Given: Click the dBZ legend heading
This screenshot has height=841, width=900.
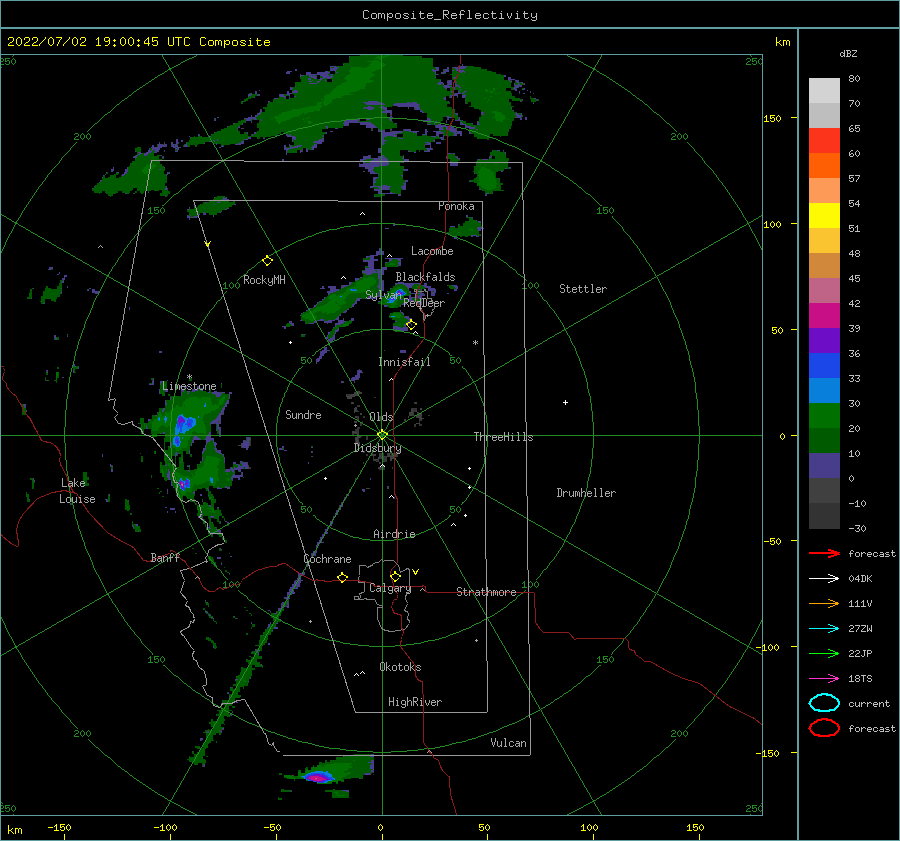Looking at the screenshot, I should pyautogui.click(x=848, y=53).
